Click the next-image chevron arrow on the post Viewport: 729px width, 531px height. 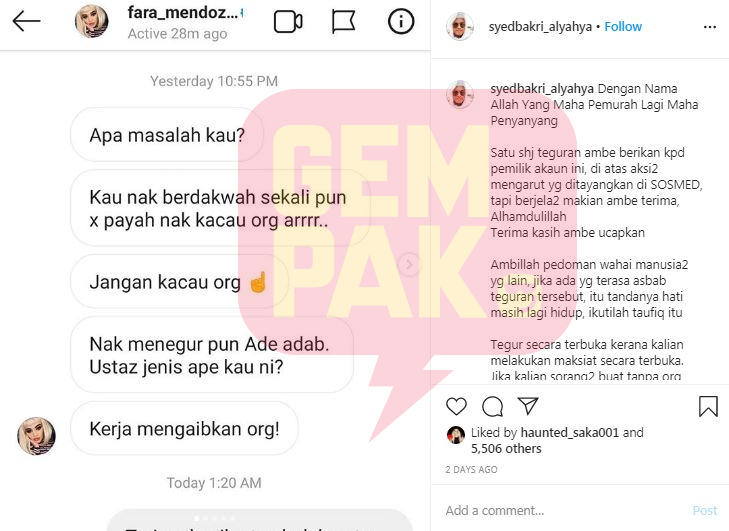(409, 265)
